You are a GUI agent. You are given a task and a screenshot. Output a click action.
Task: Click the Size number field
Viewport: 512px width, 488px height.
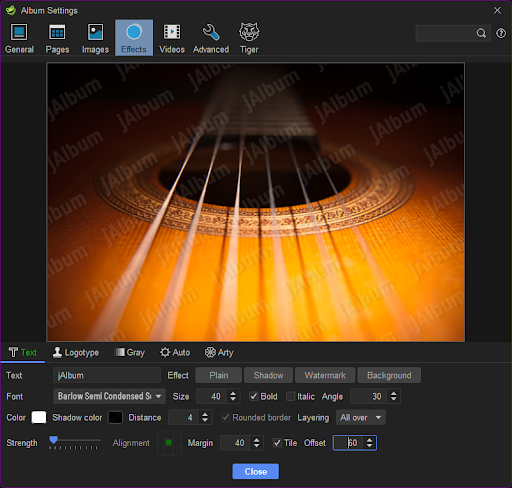click(x=212, y=396)
